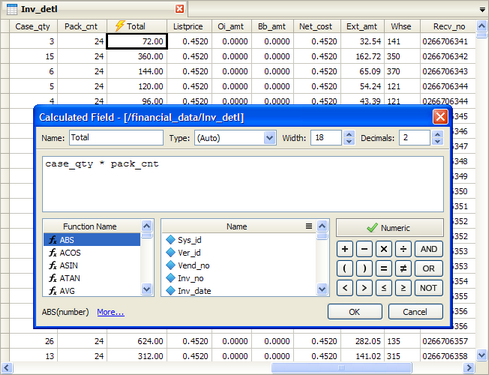The width and height of the screenshot is (489, 375).
Task: Select the Listprice column header
Action: click(188, 26)
